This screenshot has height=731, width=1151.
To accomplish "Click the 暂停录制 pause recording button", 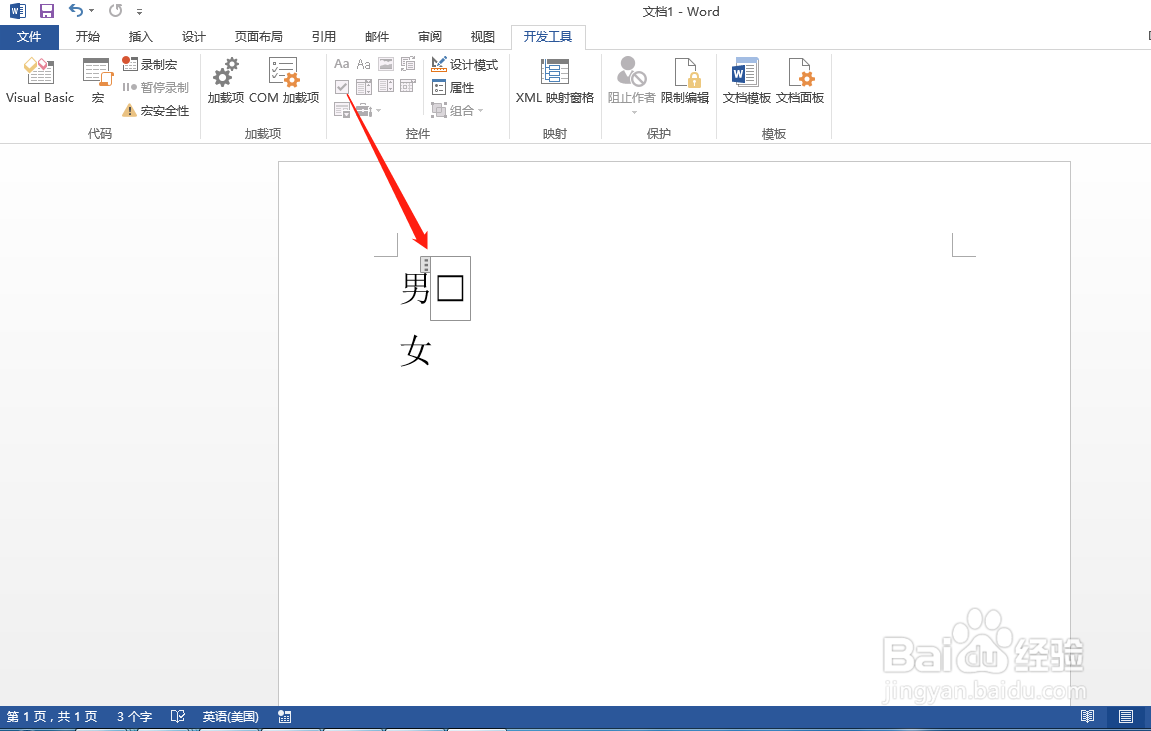I will pos(156,87).
